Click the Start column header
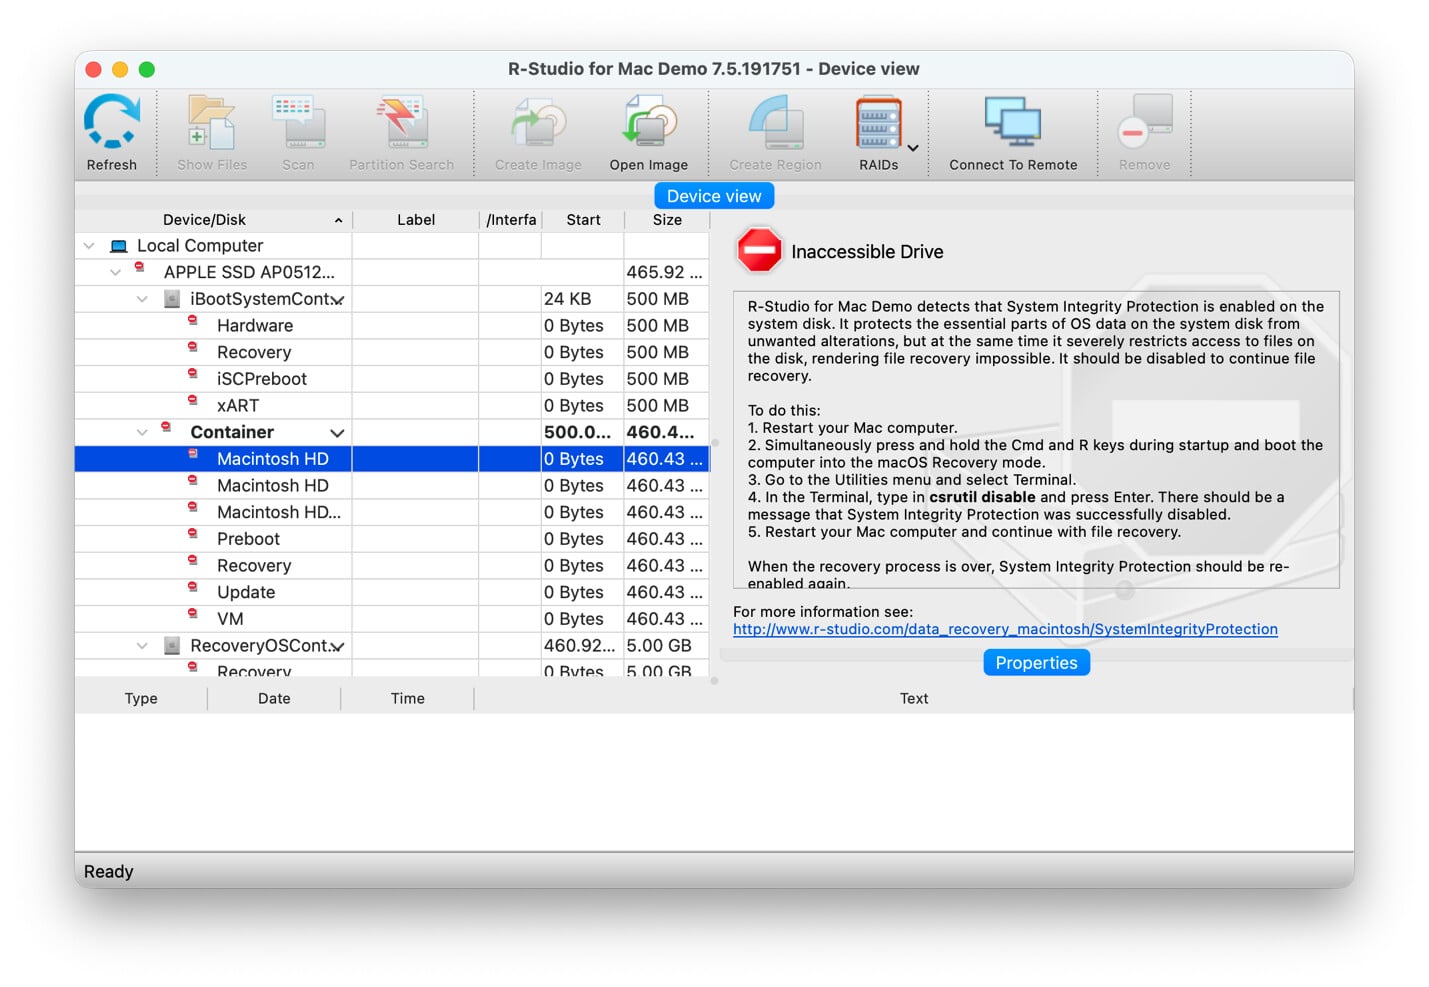This screenshot has height=987, width=1429. click(583, 220)
